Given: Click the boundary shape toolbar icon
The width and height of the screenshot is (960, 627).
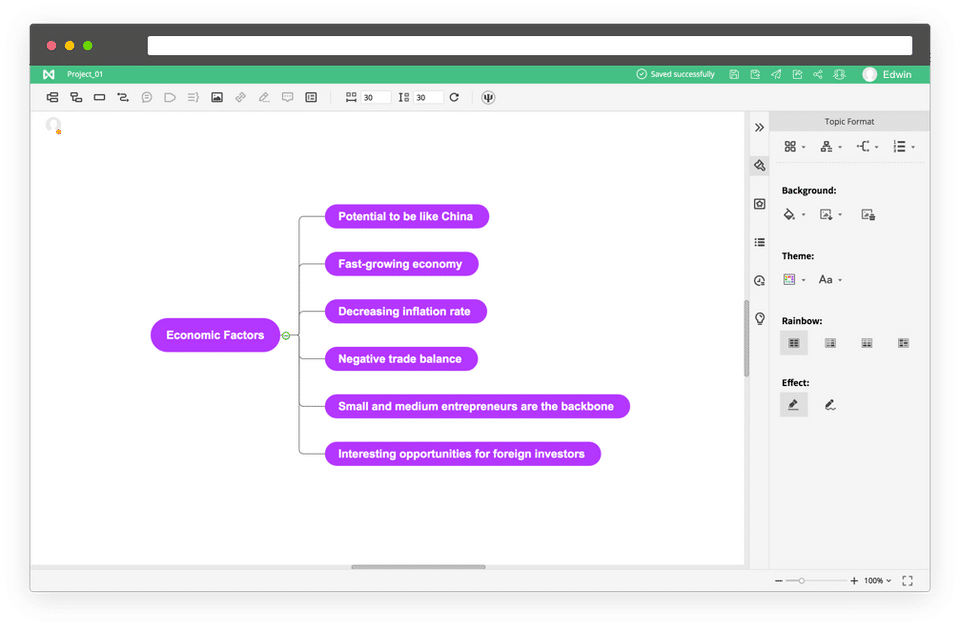Looking at the screenshot, I should [x=170, y=97].
